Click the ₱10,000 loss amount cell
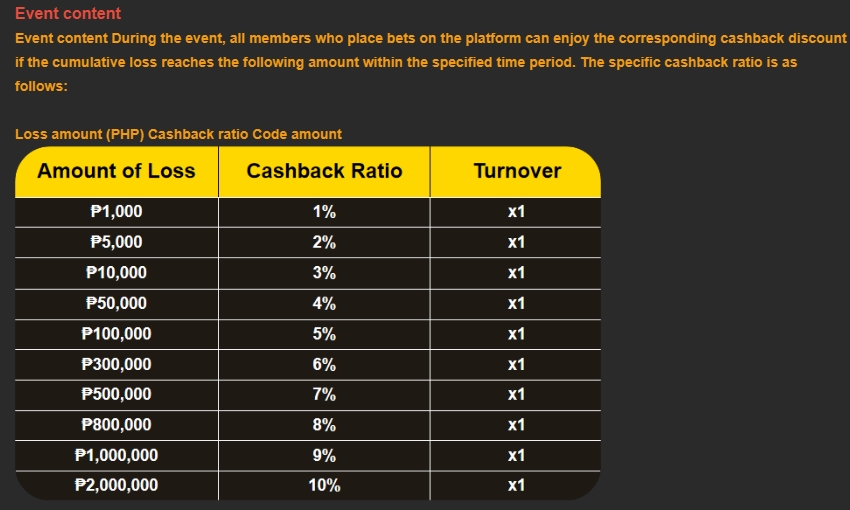This screenshot has width=850, height=510. (x=116, y=273)
